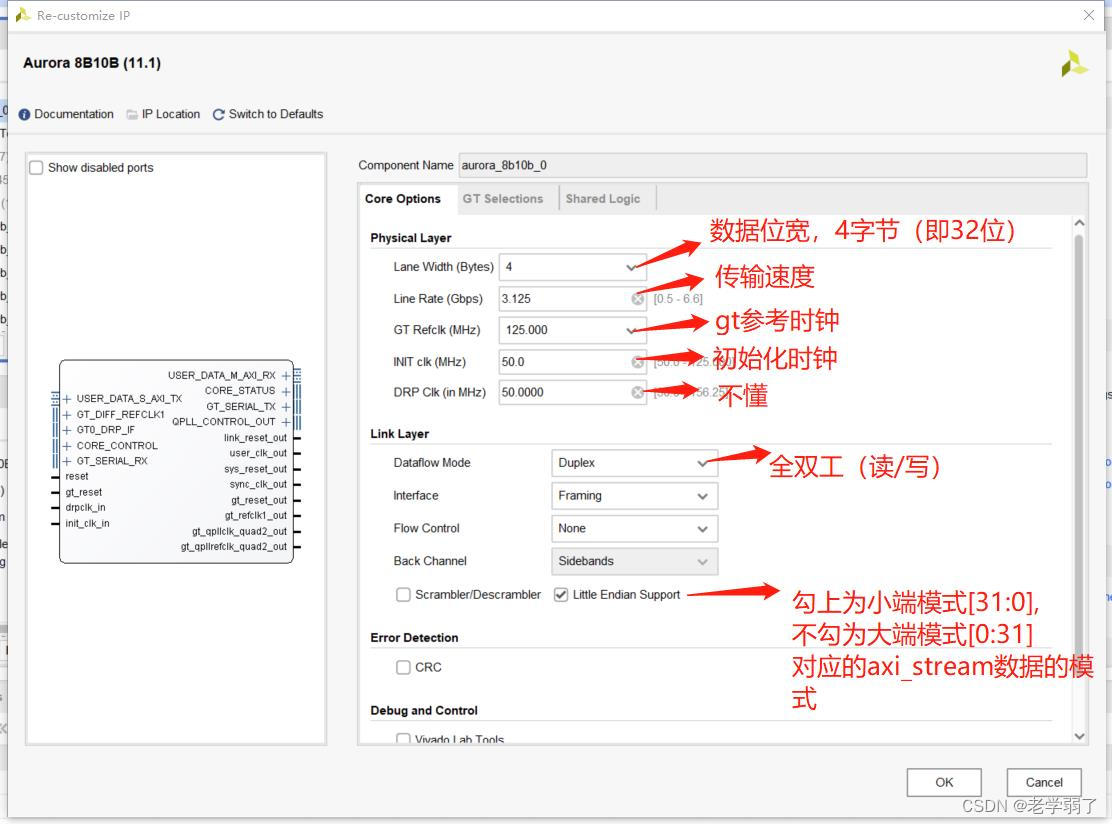
Task: Uncheck Little Endian Support
Action: click(560, 594)
